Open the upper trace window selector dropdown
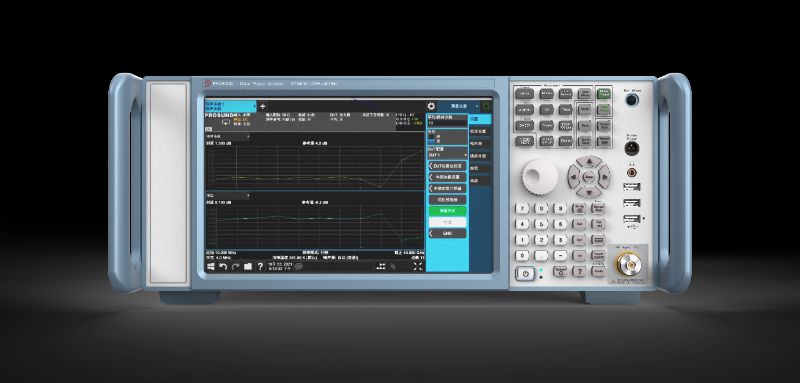800x383 pixels. (228, 136)
